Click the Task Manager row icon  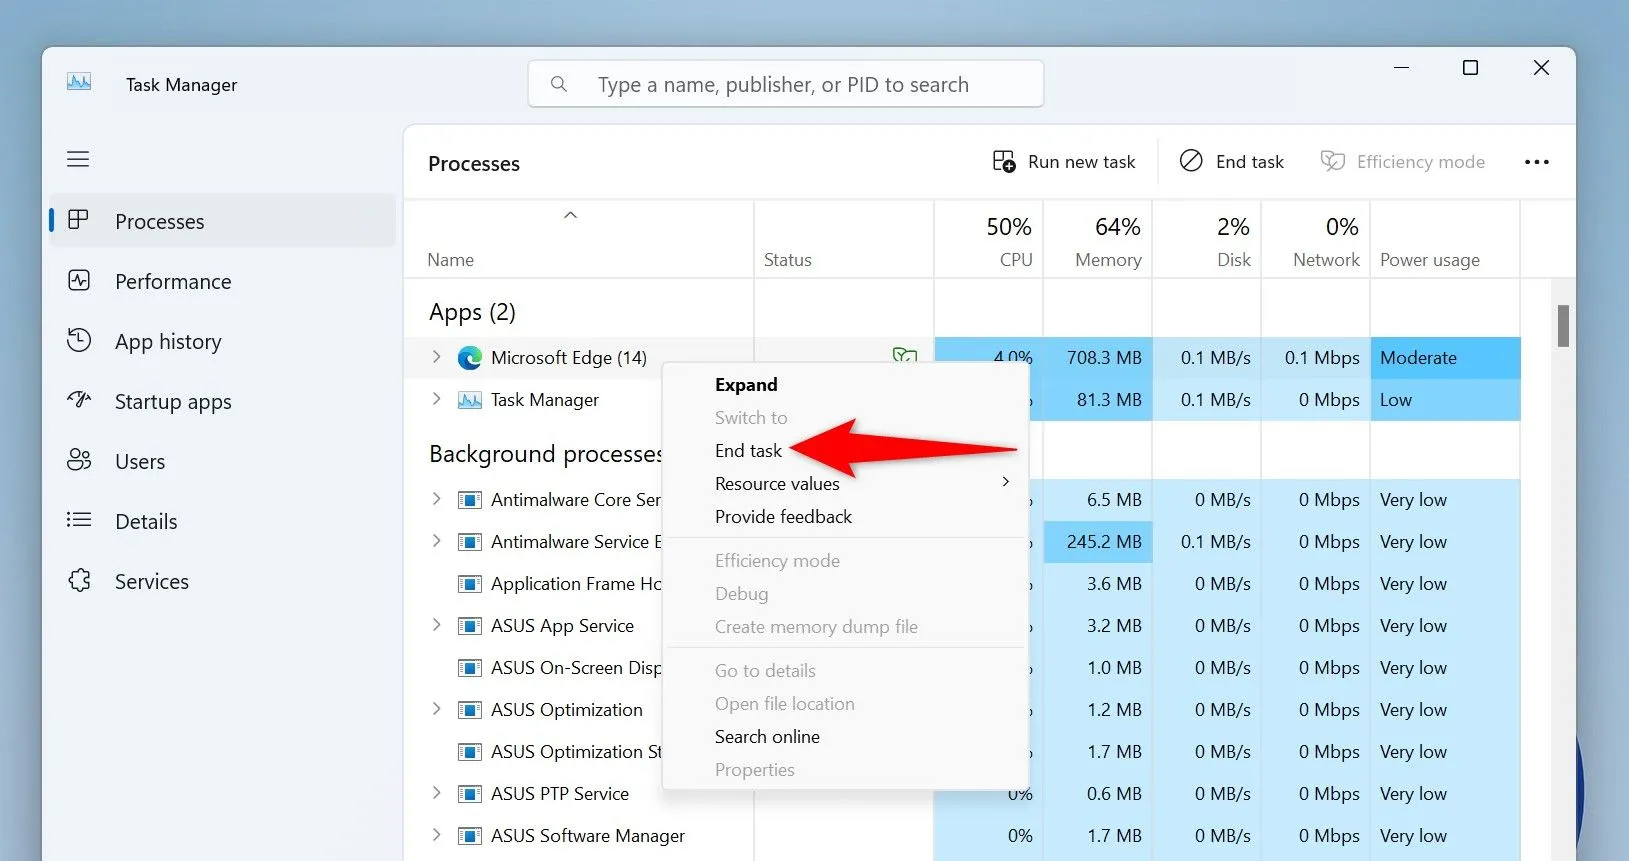pyautogui.click(x=469, y=400)
